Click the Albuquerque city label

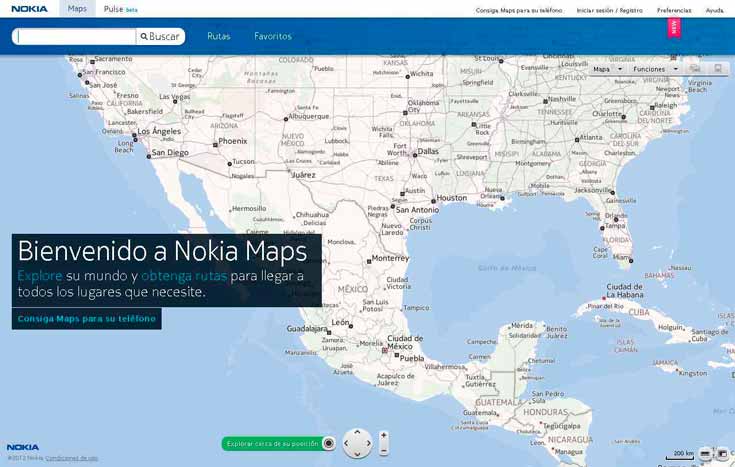(308, 116)
